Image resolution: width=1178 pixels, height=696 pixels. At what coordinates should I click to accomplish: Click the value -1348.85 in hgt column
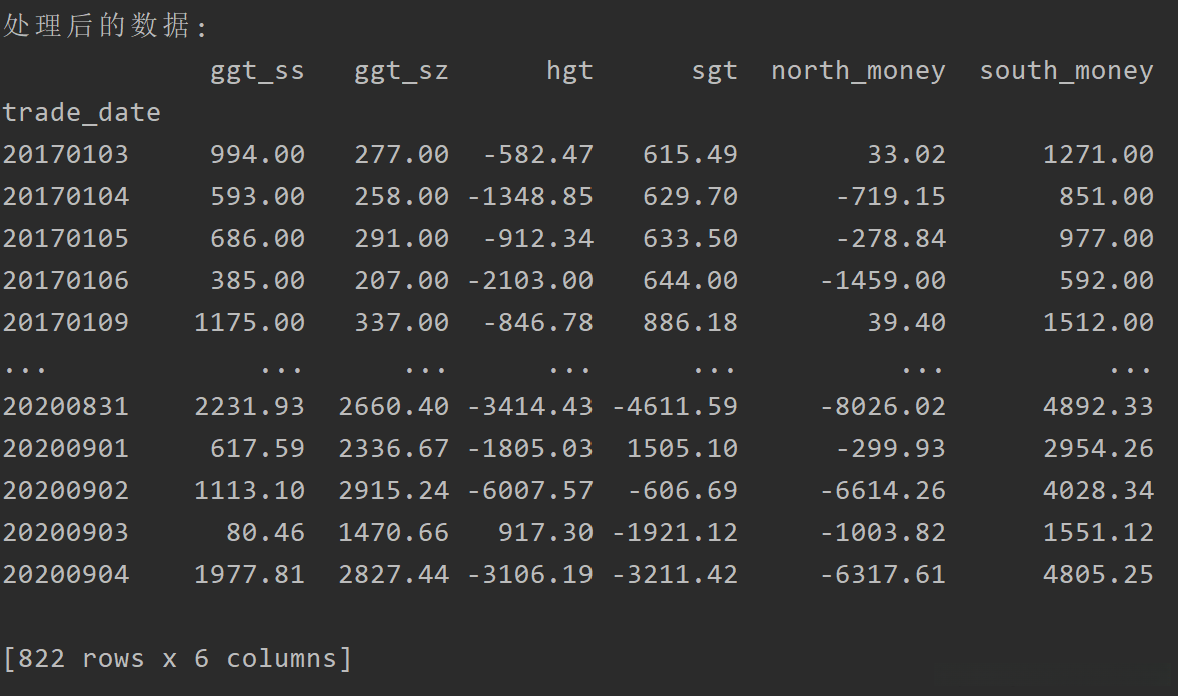530,197
